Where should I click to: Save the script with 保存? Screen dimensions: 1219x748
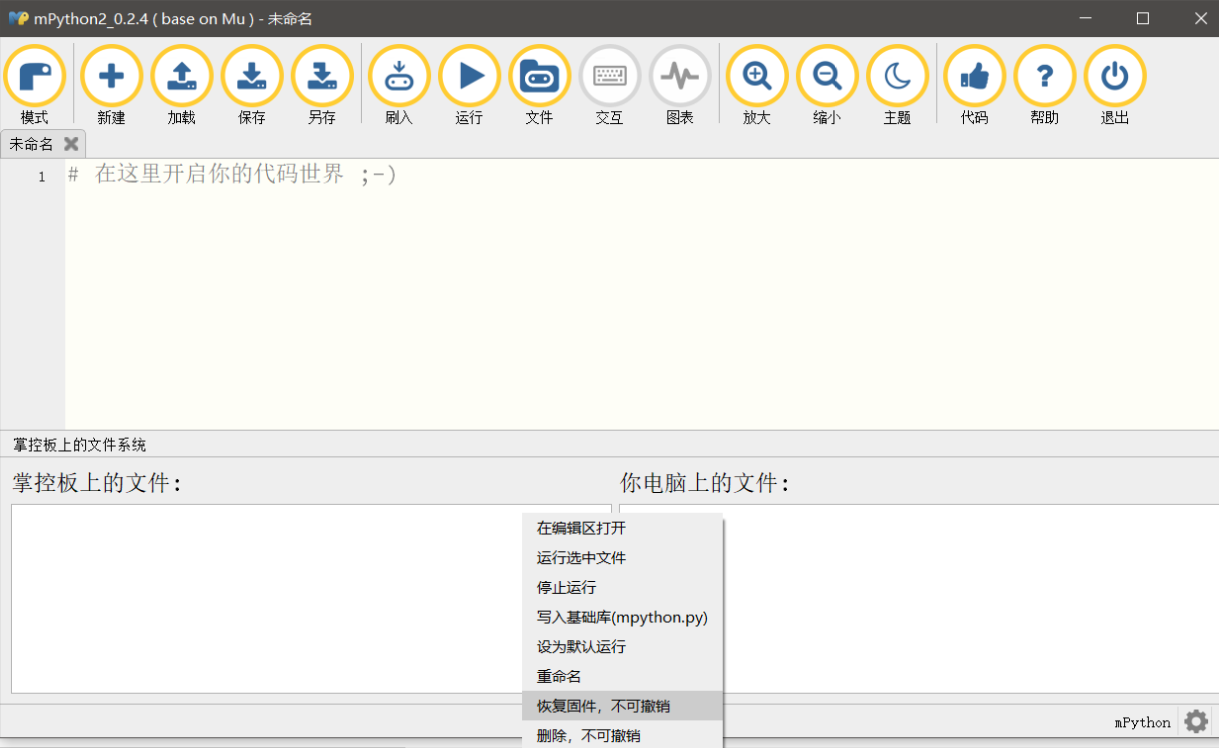[251, 85]
